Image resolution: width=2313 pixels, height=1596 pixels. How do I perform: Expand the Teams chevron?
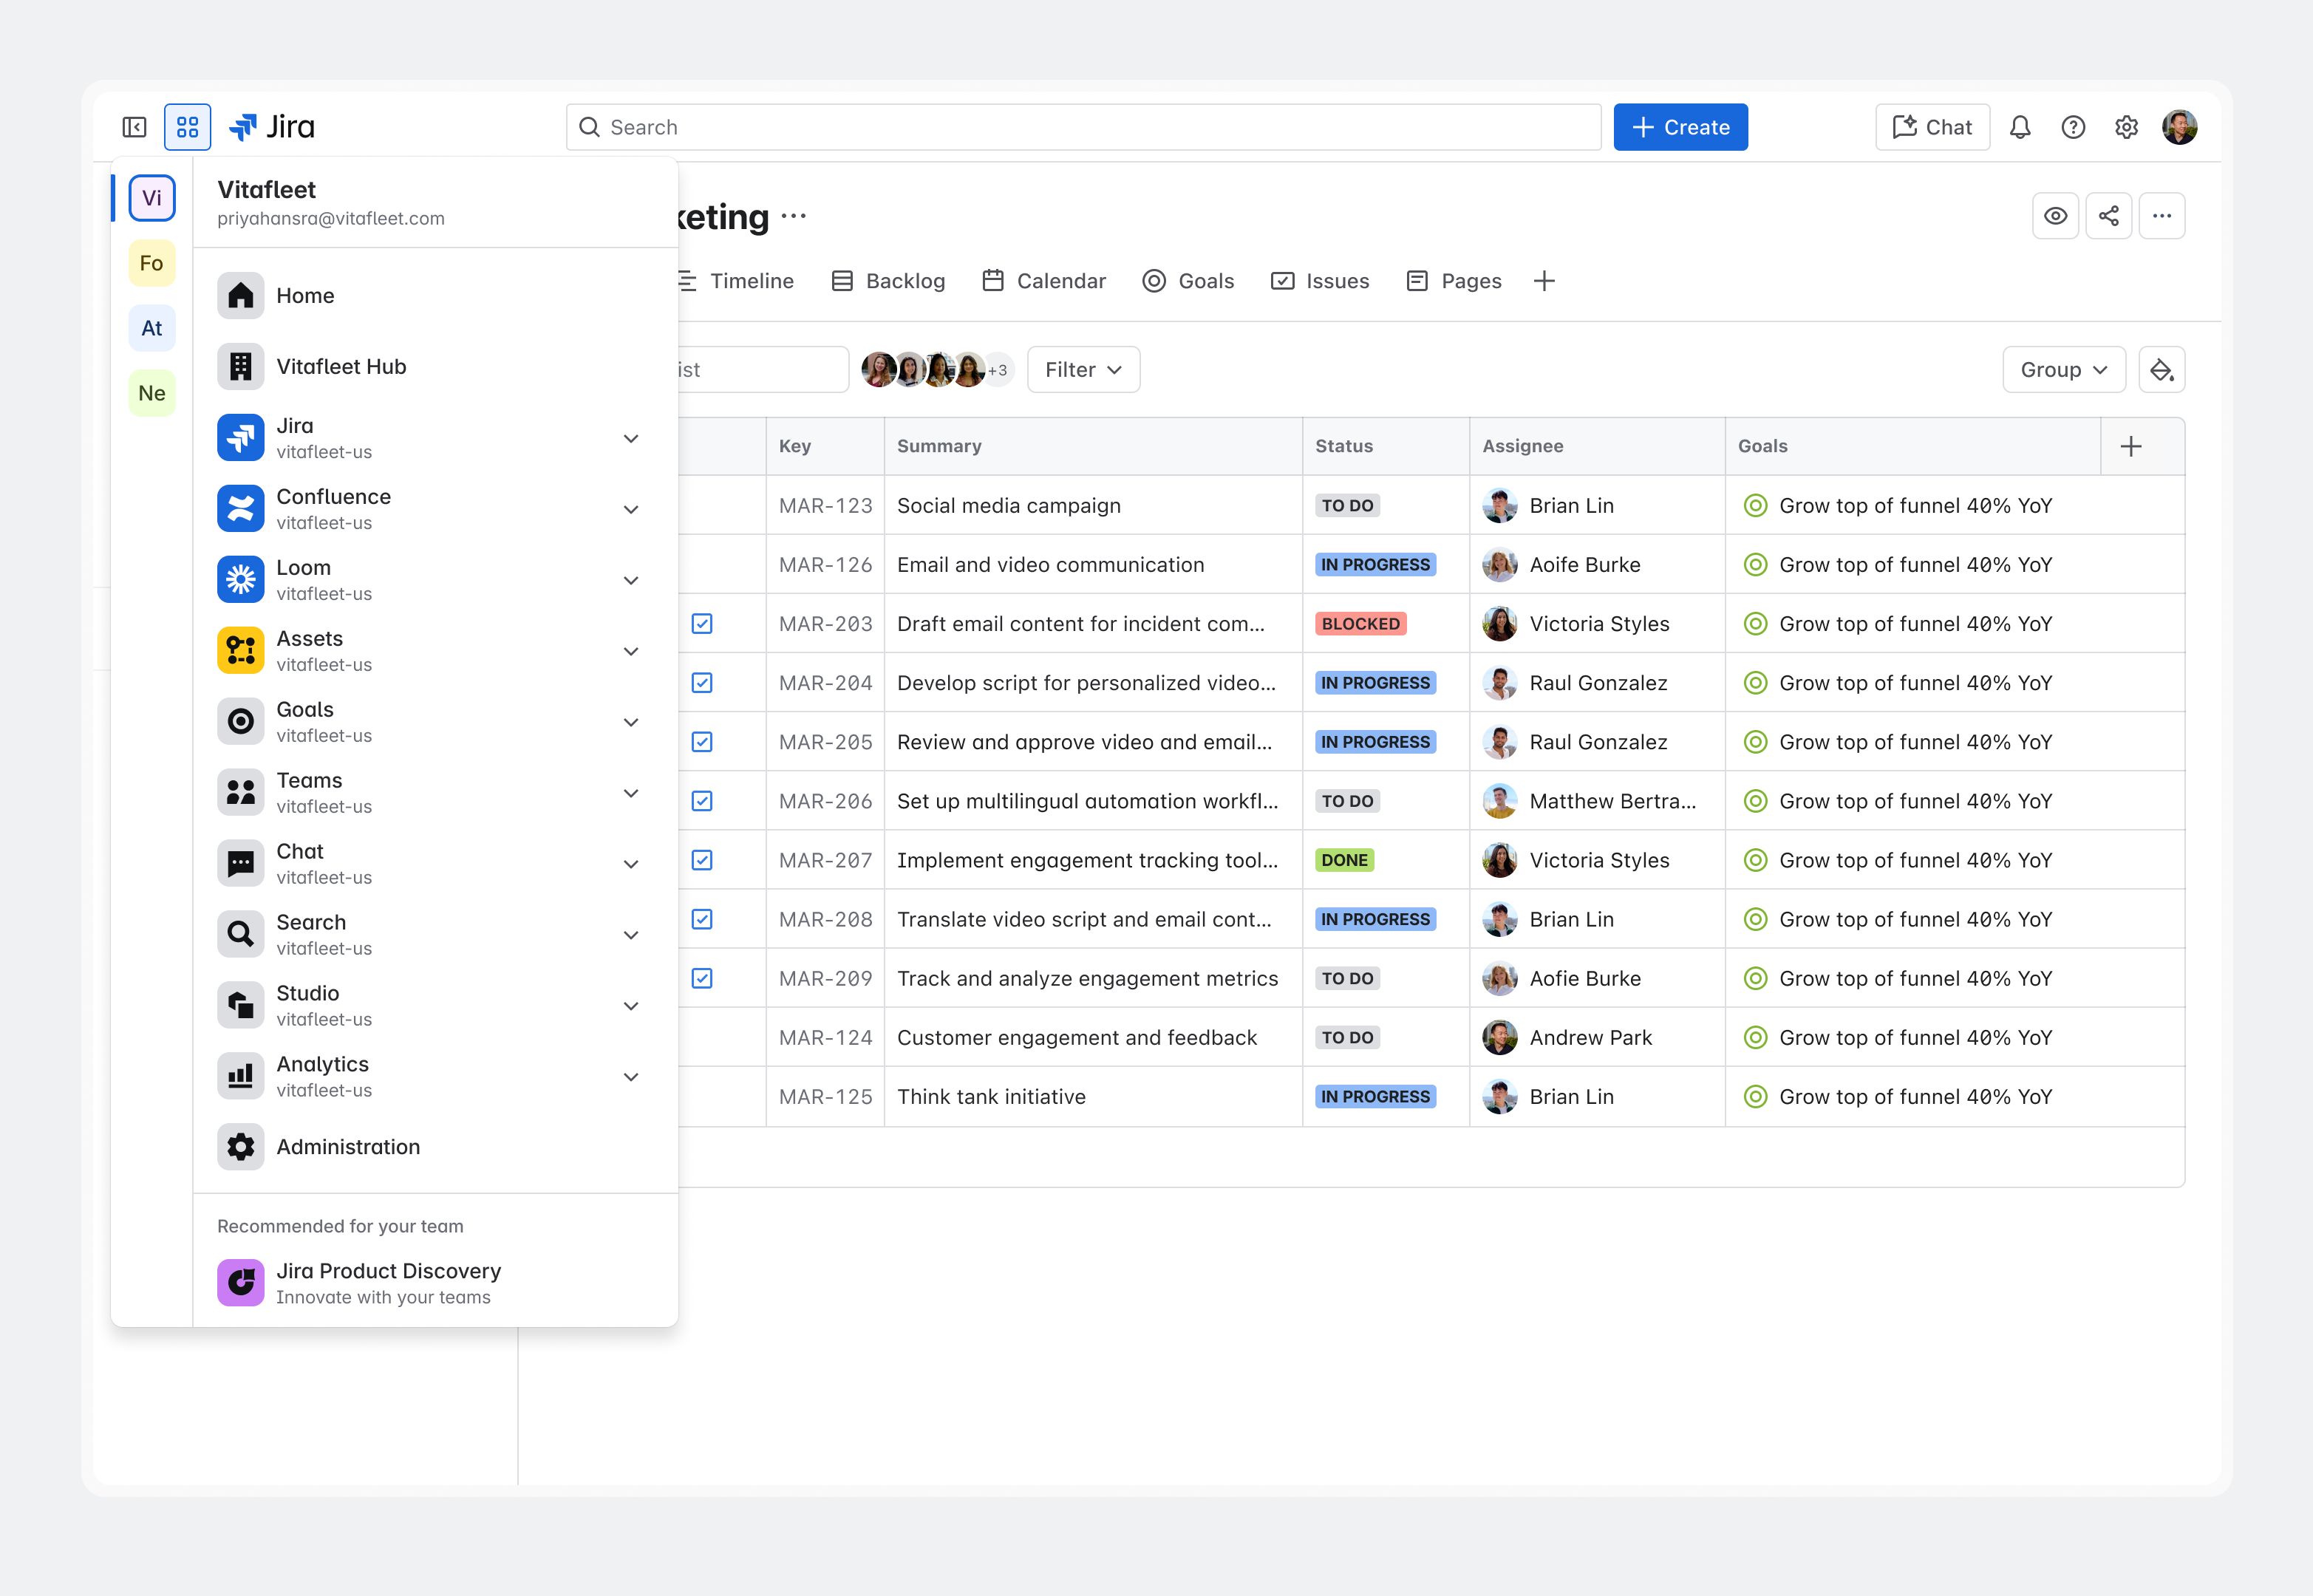[x=631, y=794]
